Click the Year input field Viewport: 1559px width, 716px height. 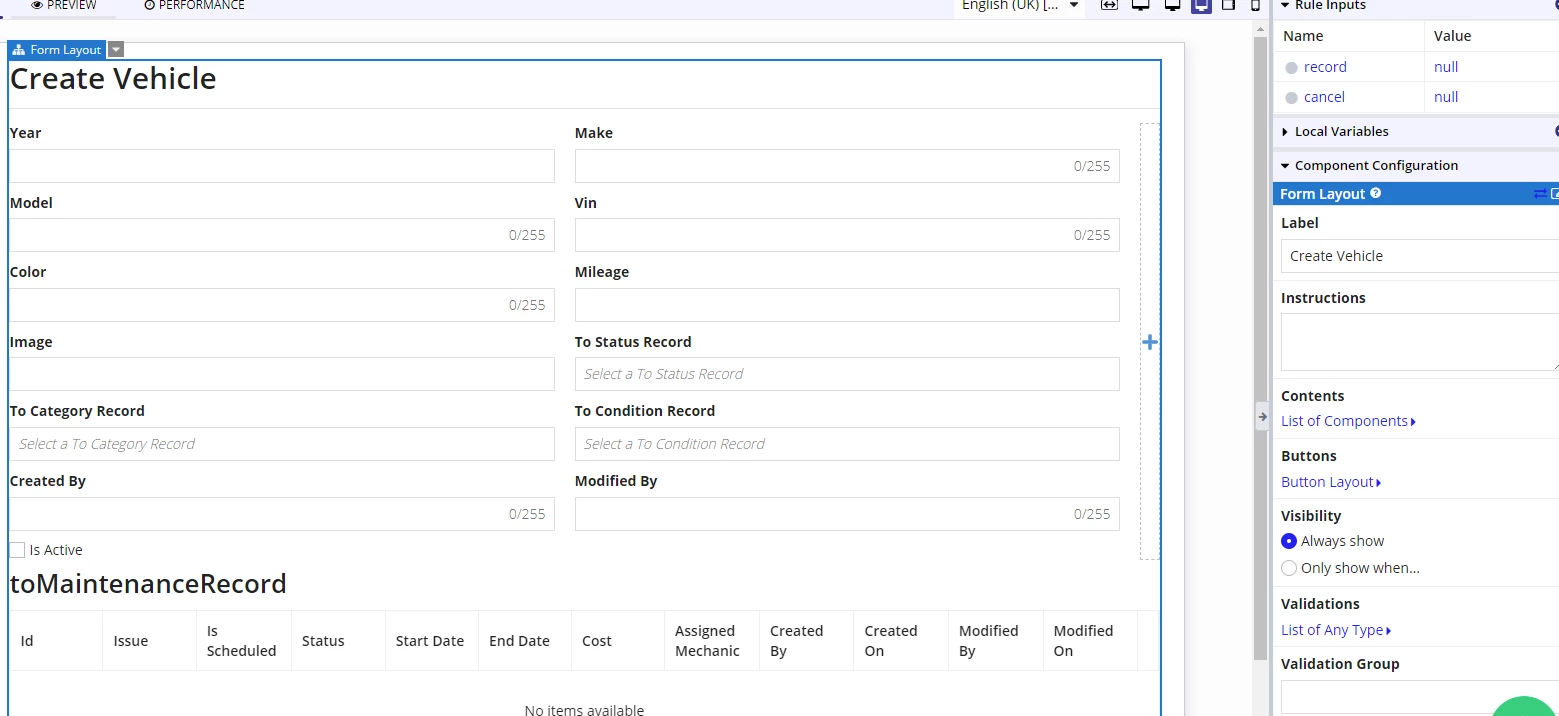tap(282, 166)
